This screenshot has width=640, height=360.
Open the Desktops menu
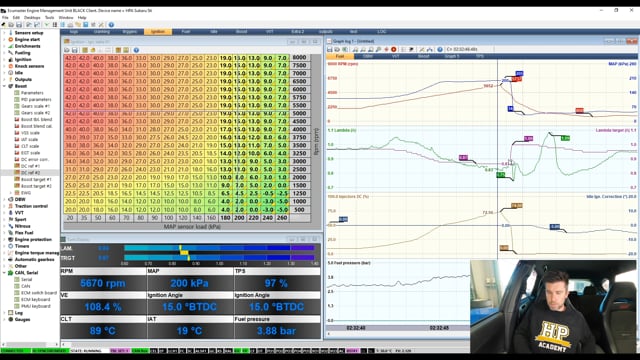[32, 18]
